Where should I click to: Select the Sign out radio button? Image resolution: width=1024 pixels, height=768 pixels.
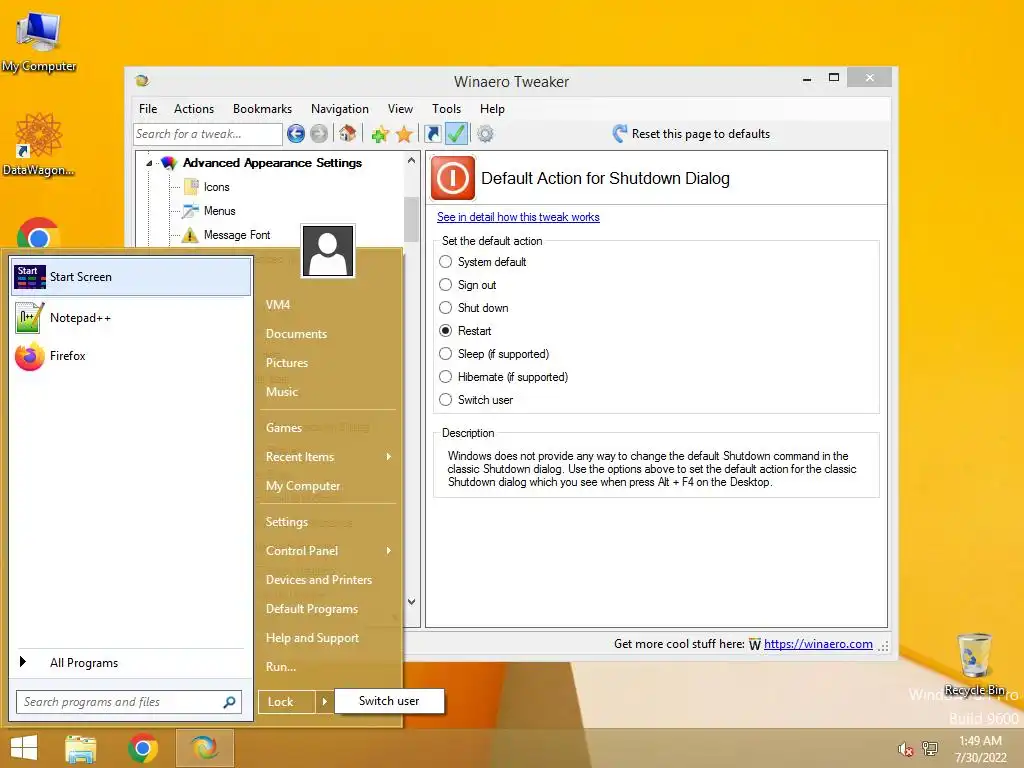pos(445,285)
